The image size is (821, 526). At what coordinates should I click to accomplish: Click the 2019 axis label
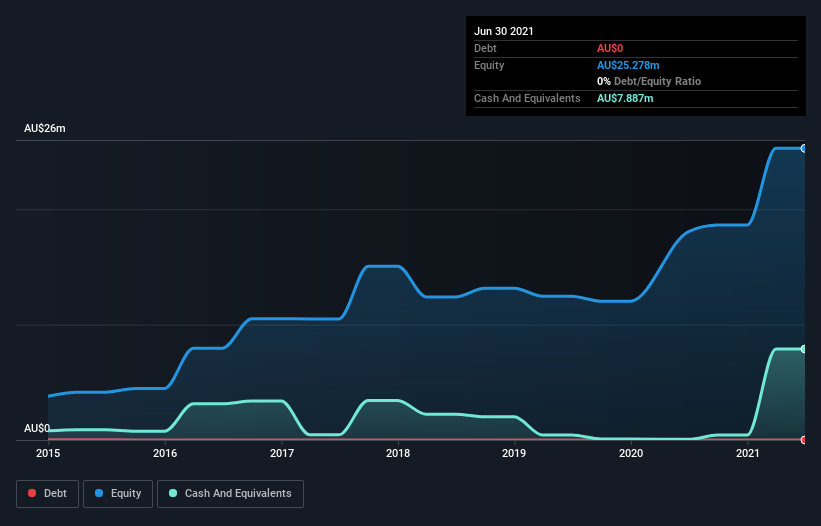(514, 453)
